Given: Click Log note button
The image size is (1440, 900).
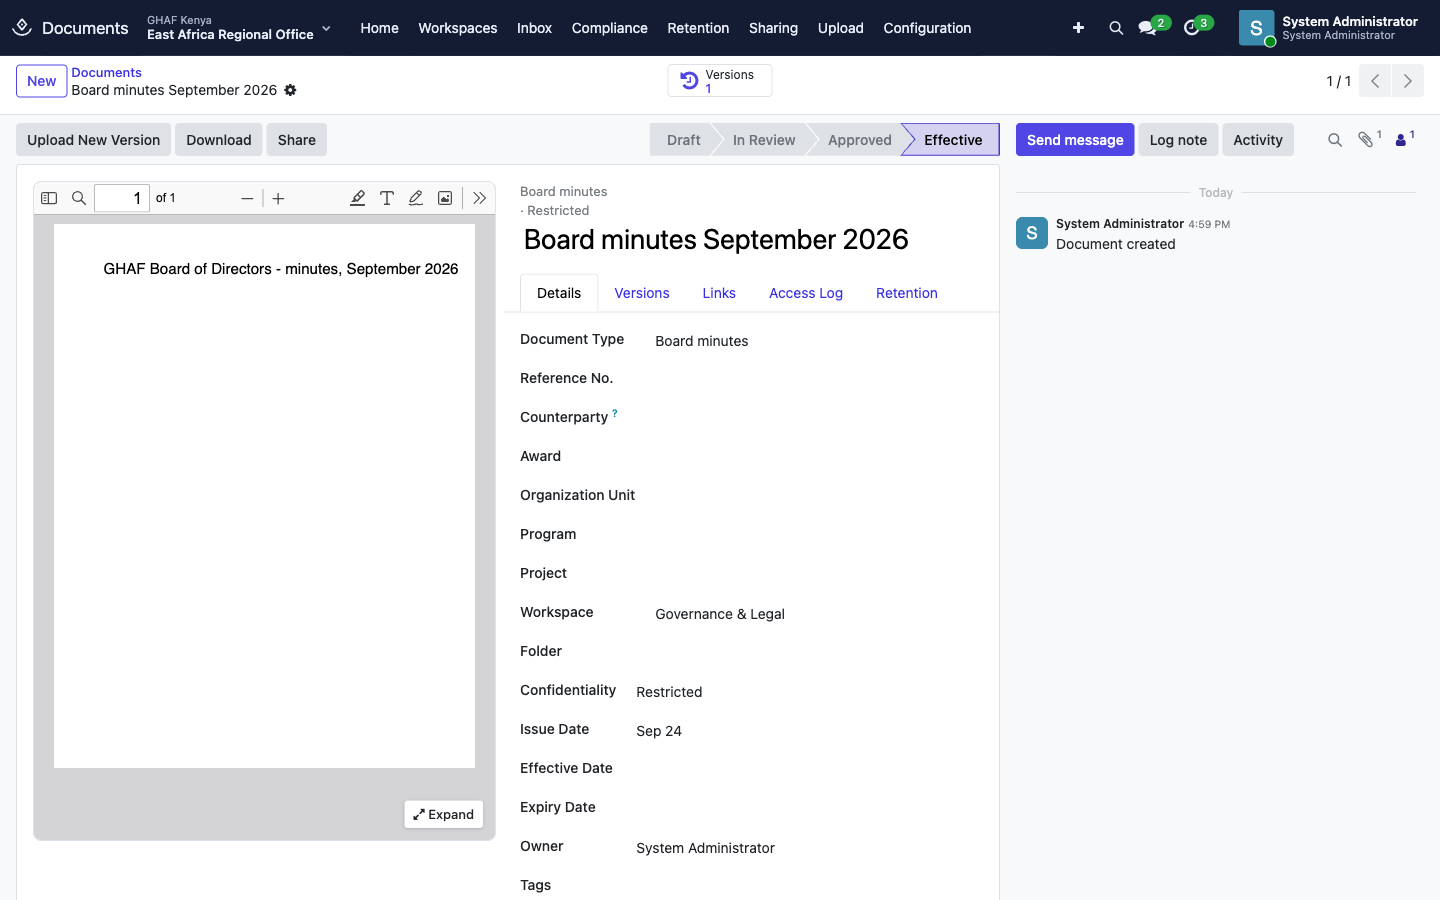Looking at the screenshot, I should pos(1178,140).
